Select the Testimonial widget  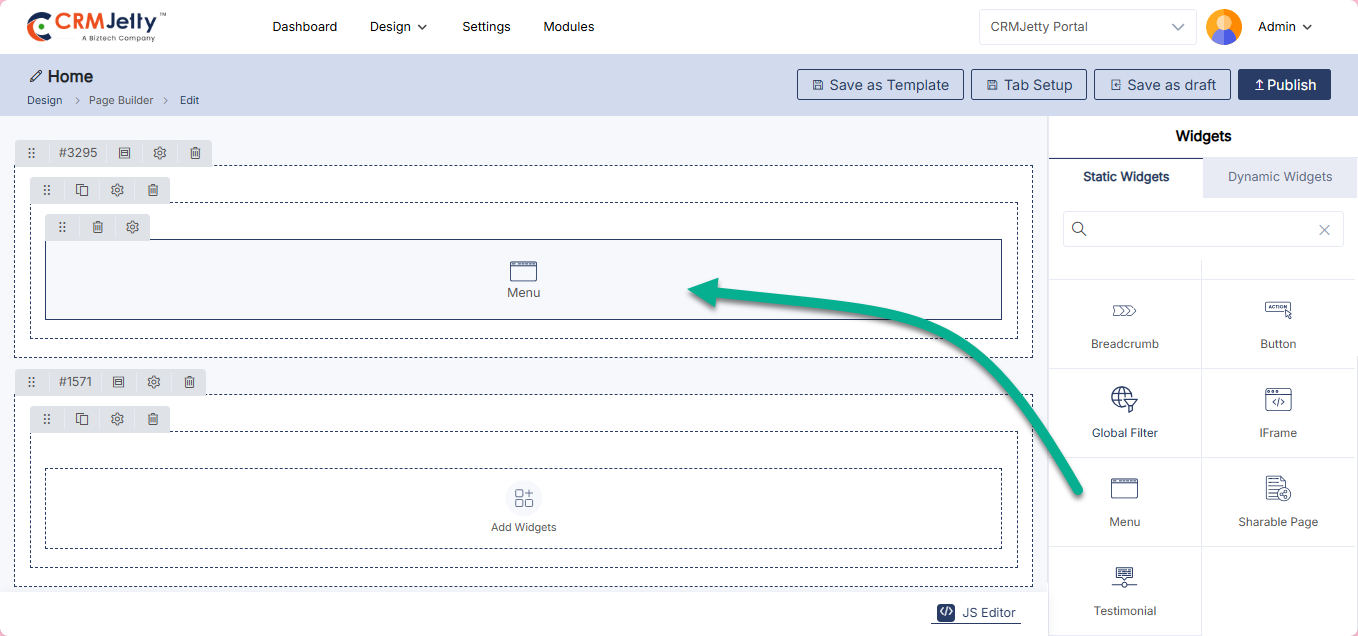pos(1124,591)
